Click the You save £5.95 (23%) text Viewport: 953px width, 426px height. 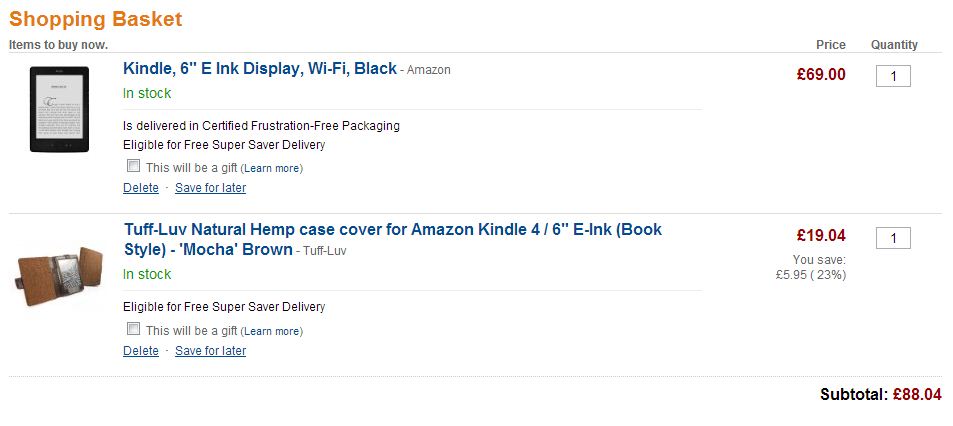[811, 267]
